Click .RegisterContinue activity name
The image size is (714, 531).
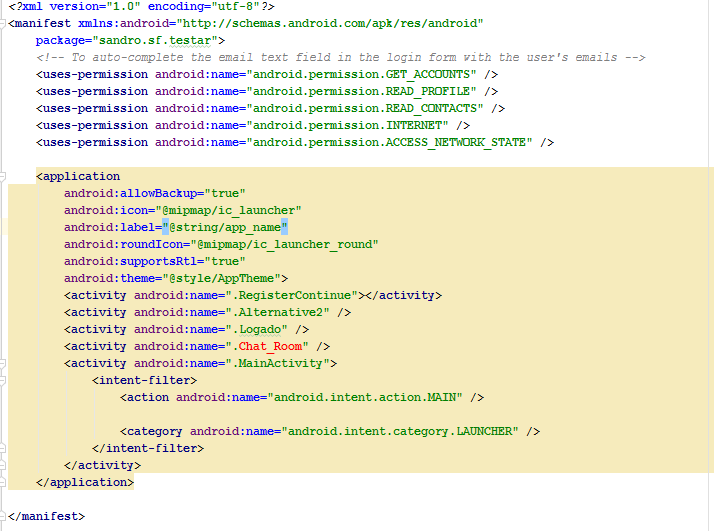point(291,296)
